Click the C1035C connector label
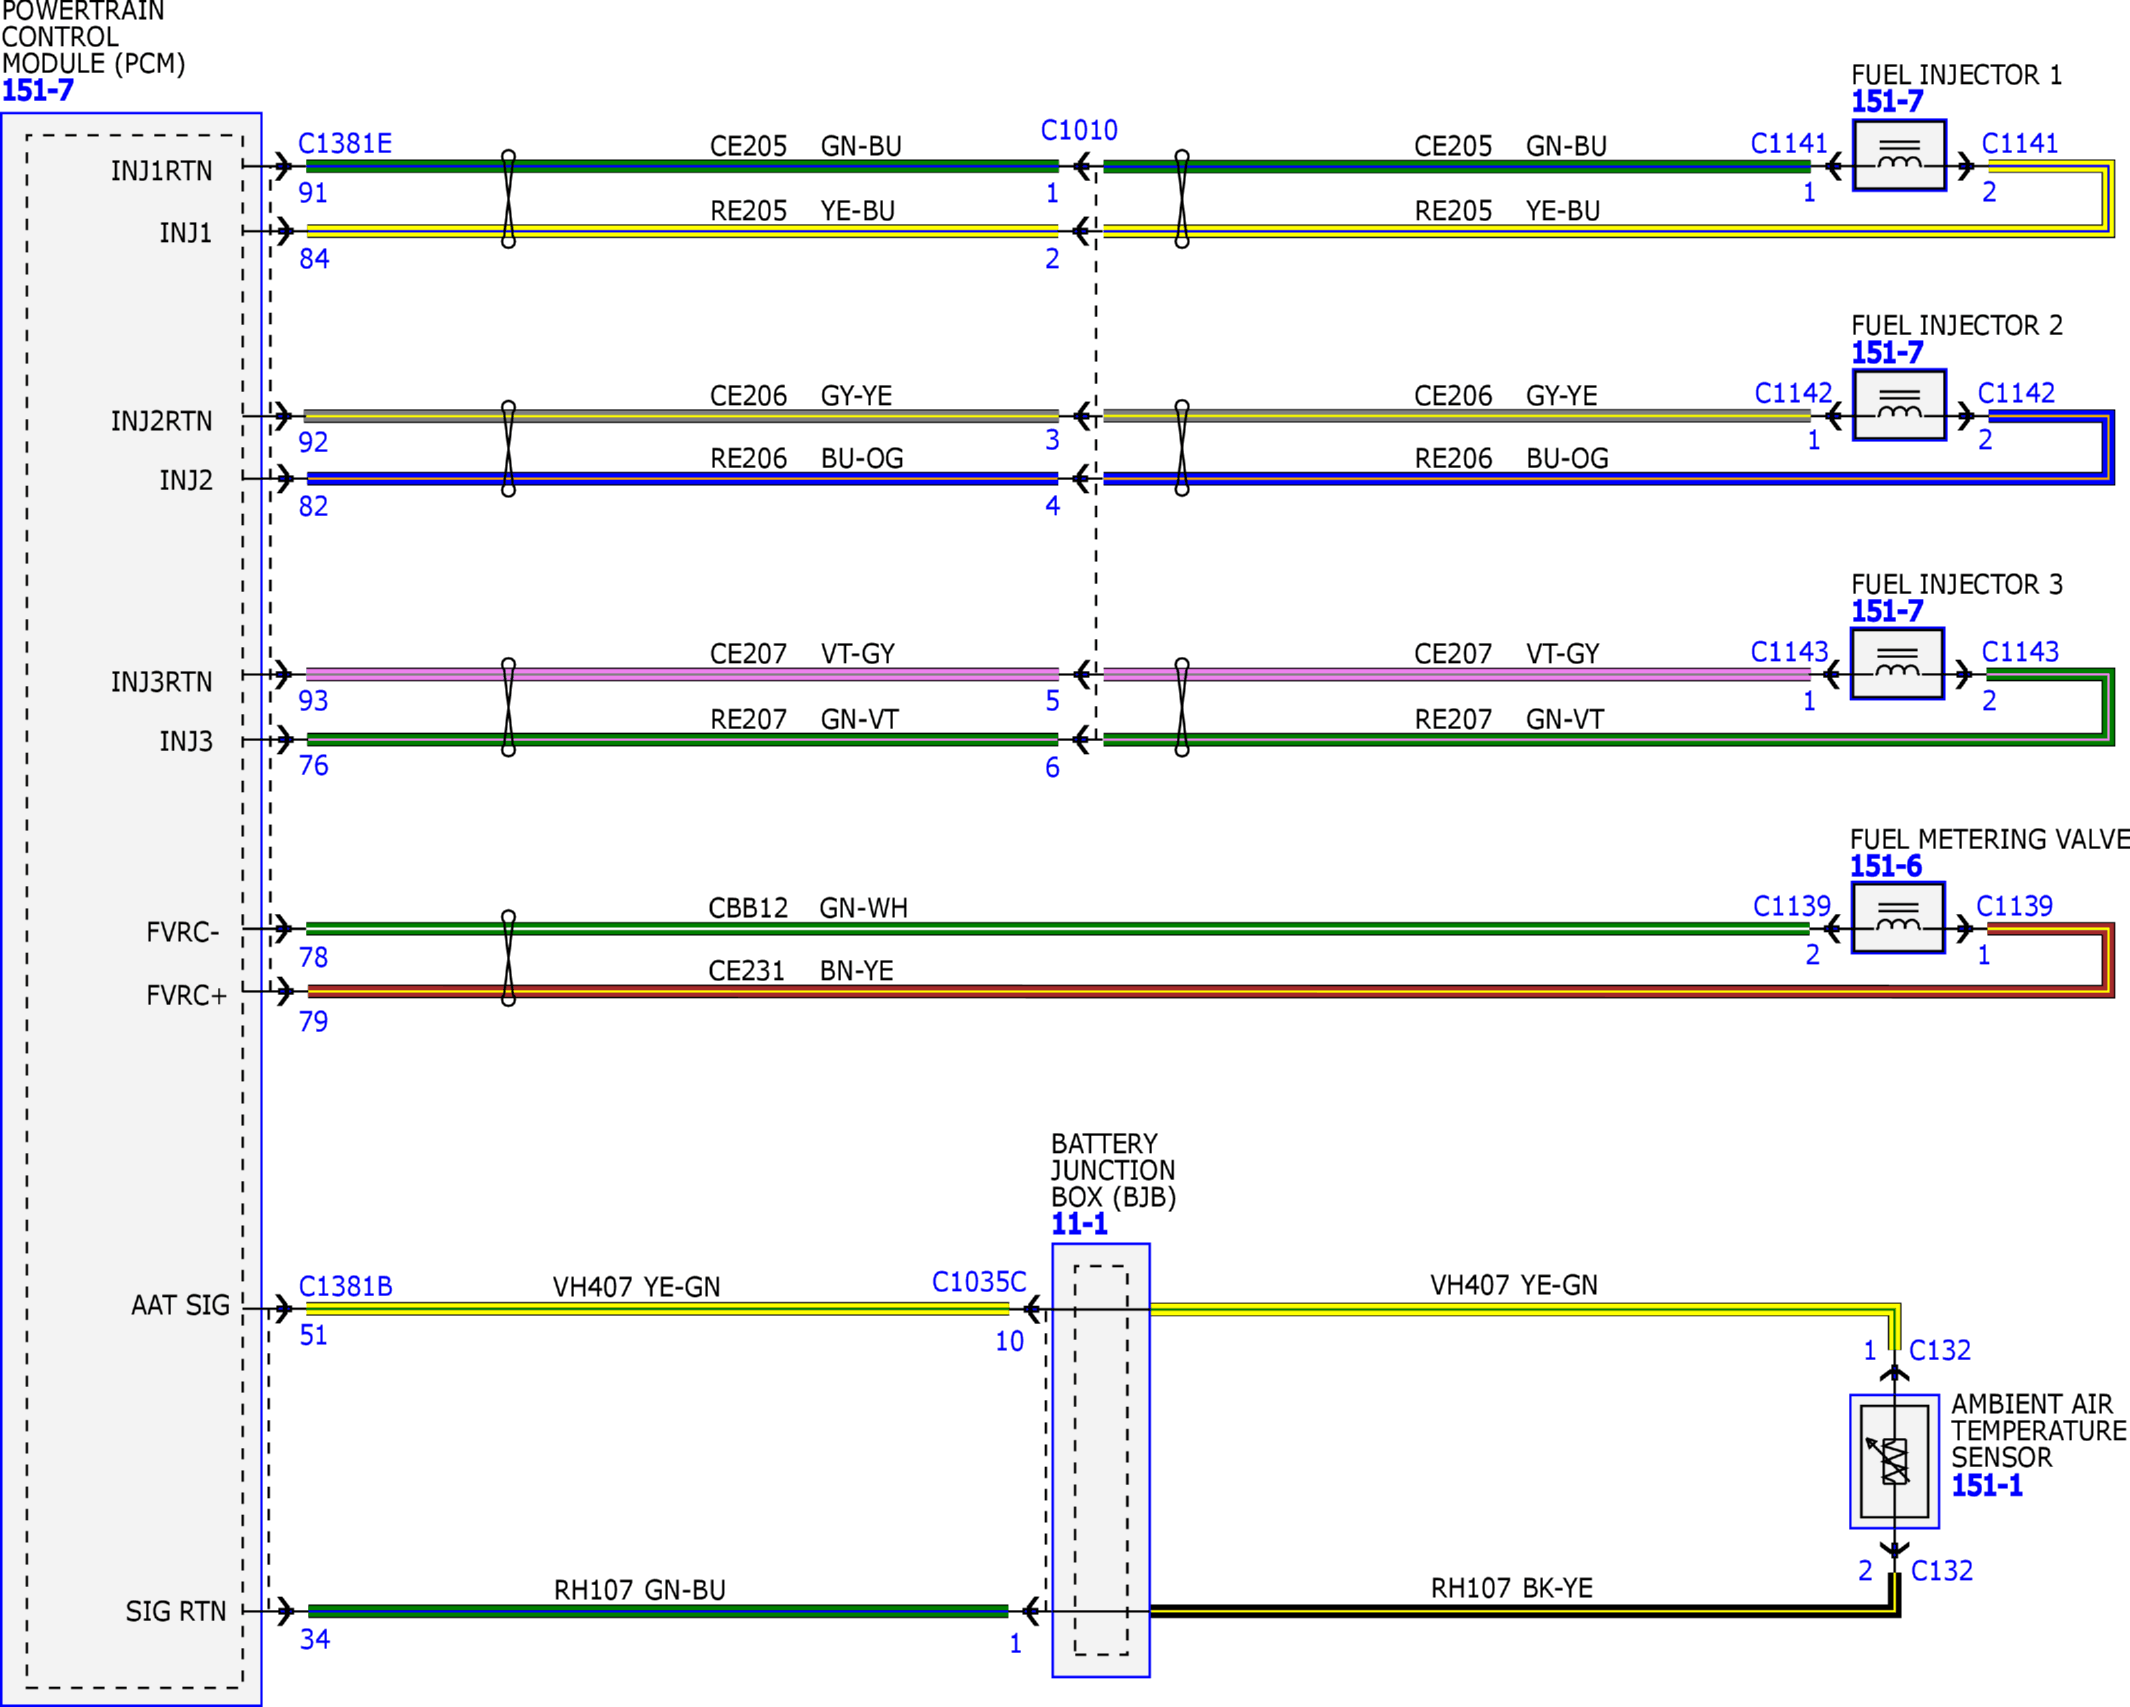The width and height of the screenshot is (2130, 1707). pos(979,1282)
